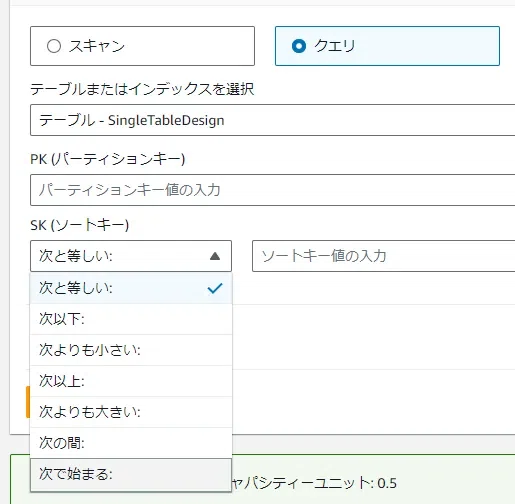Click the テーブルまたはインデックスを選択 label
Image resolution: width=515 pixels, height=504 pixels.
[142, 89]
